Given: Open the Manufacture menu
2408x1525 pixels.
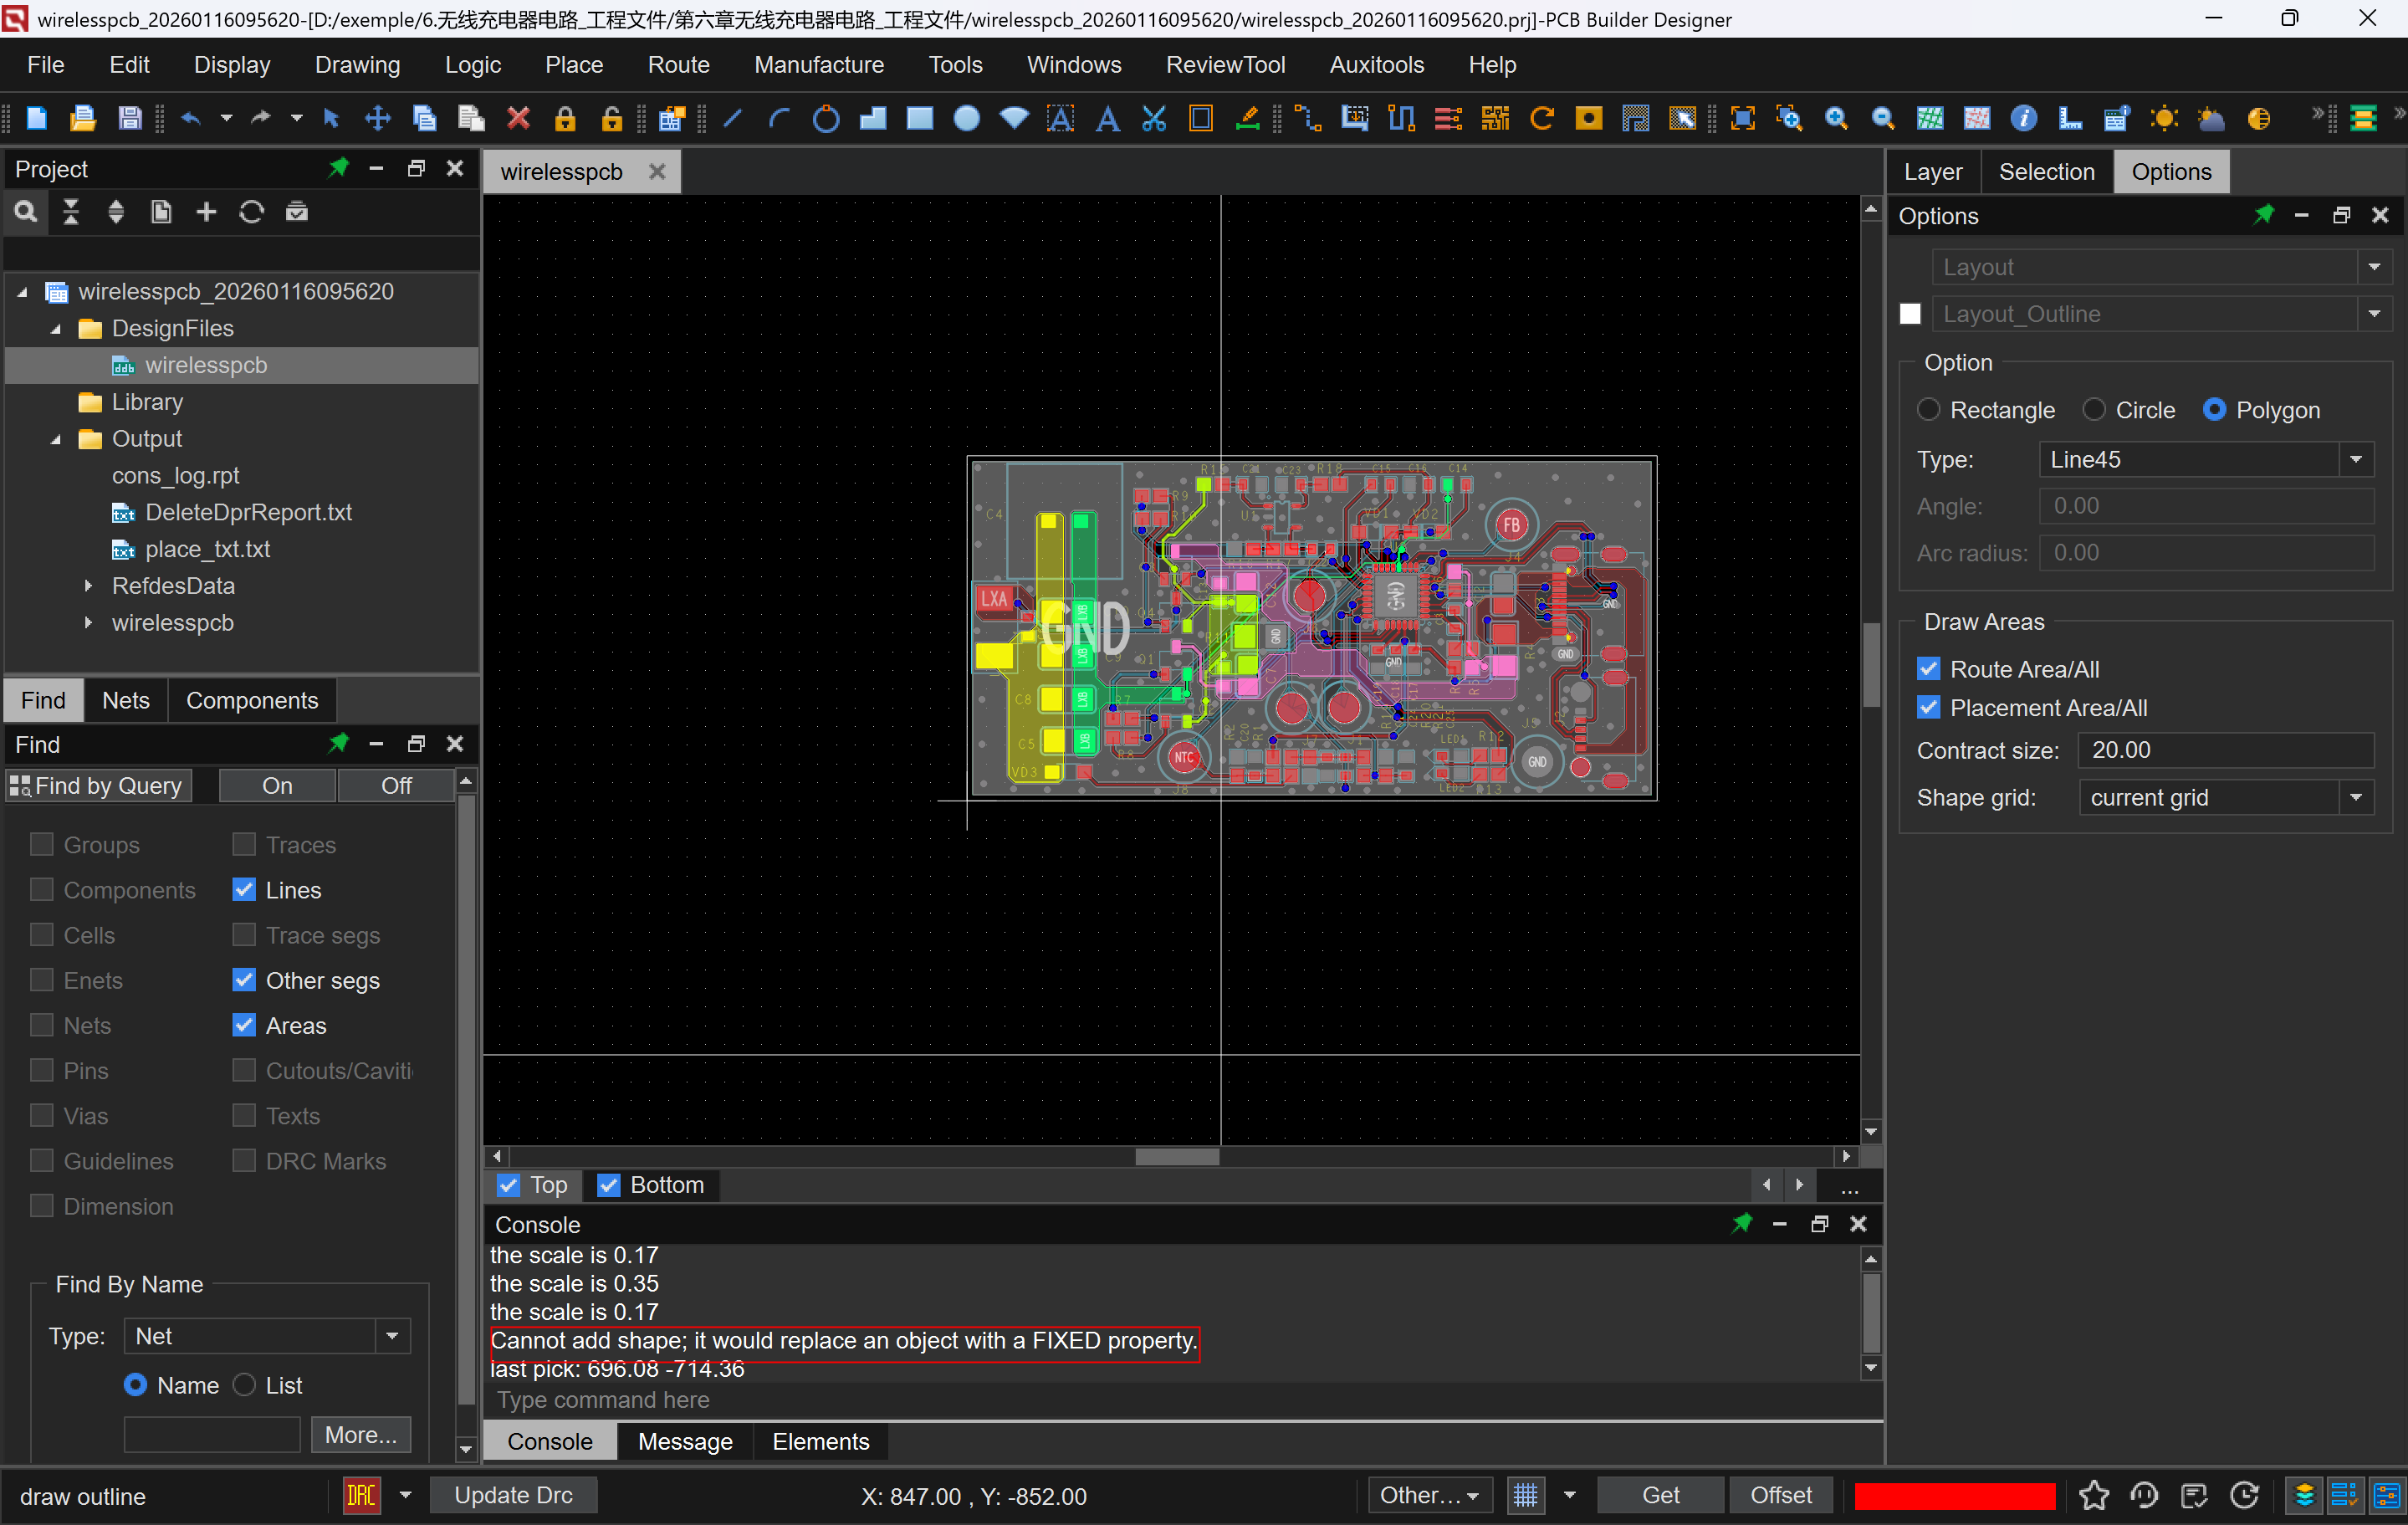Looking at the screenshot, I should tap(818, 65).
